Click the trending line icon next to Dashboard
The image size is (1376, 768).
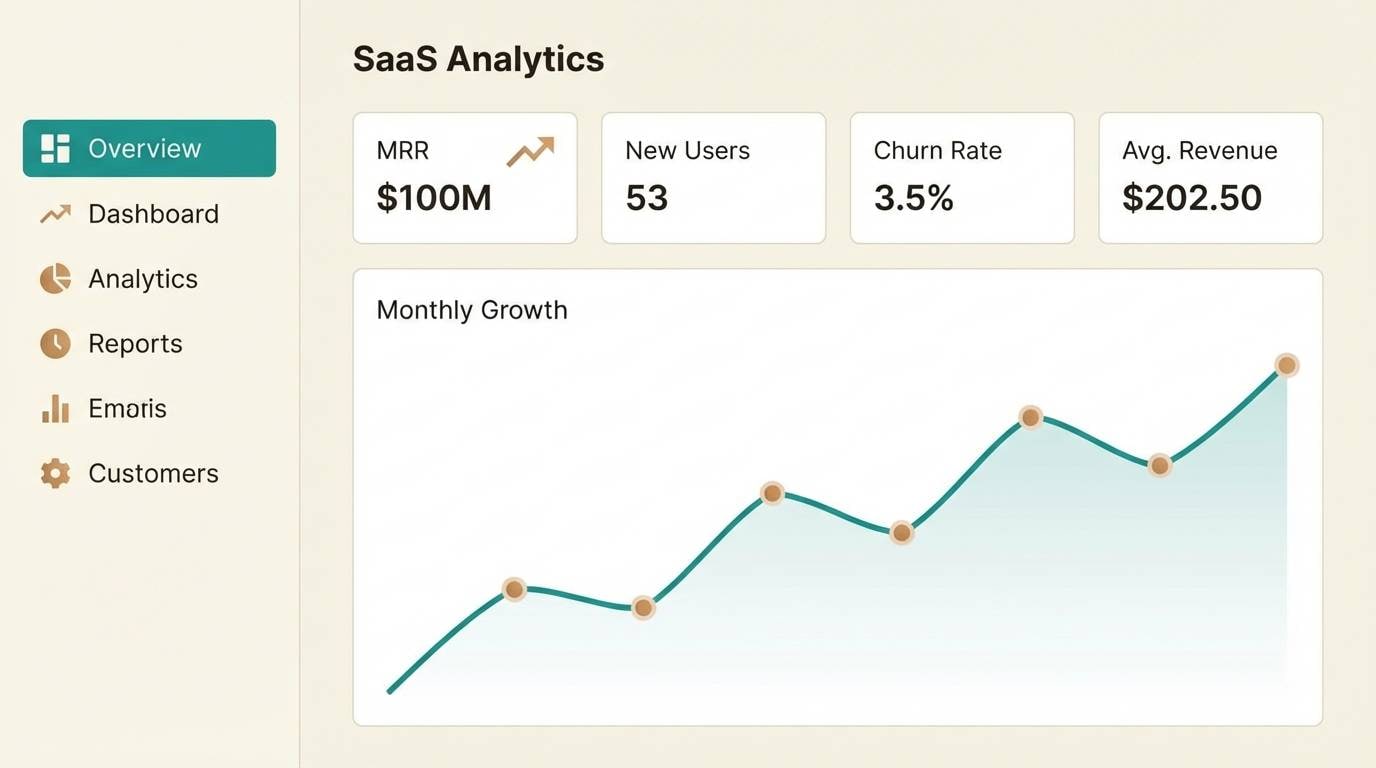click(x=54, y=213)
